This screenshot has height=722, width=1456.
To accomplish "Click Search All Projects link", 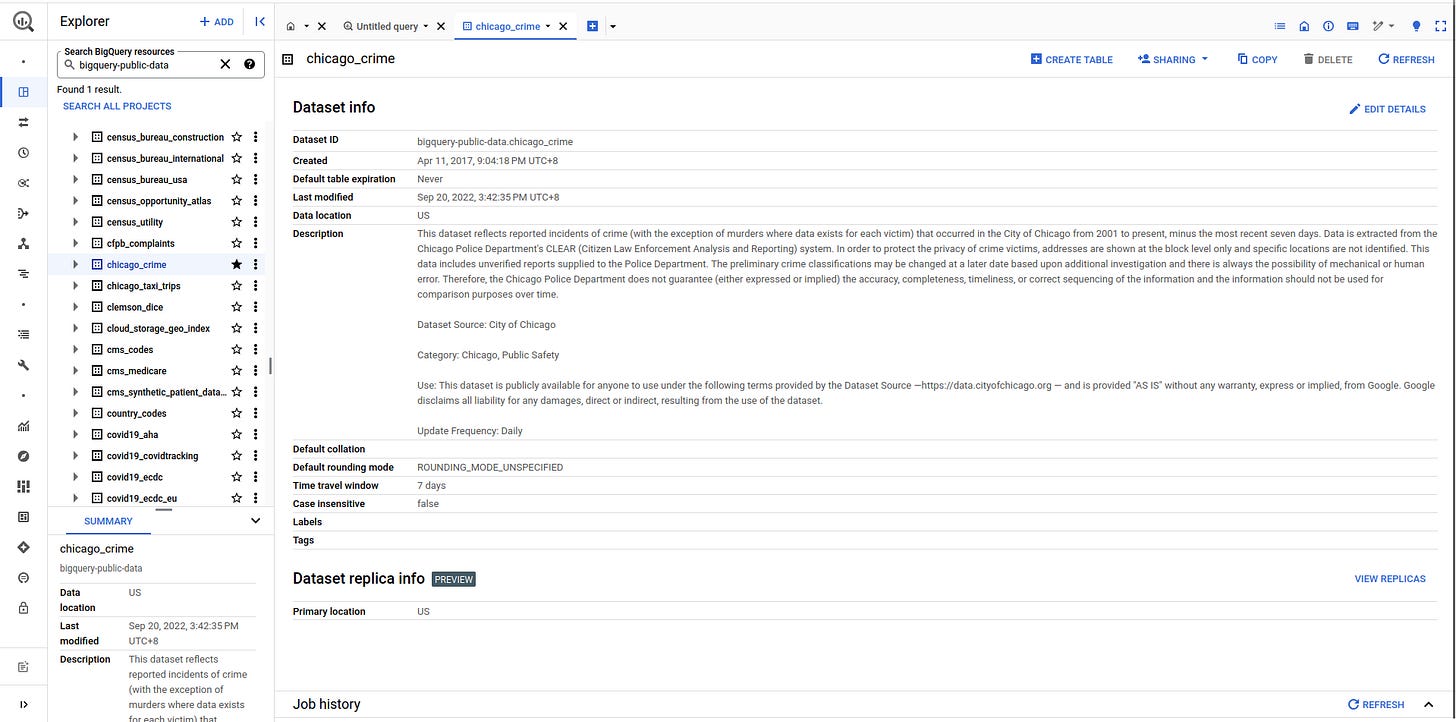I will click(x=117, y=106).
